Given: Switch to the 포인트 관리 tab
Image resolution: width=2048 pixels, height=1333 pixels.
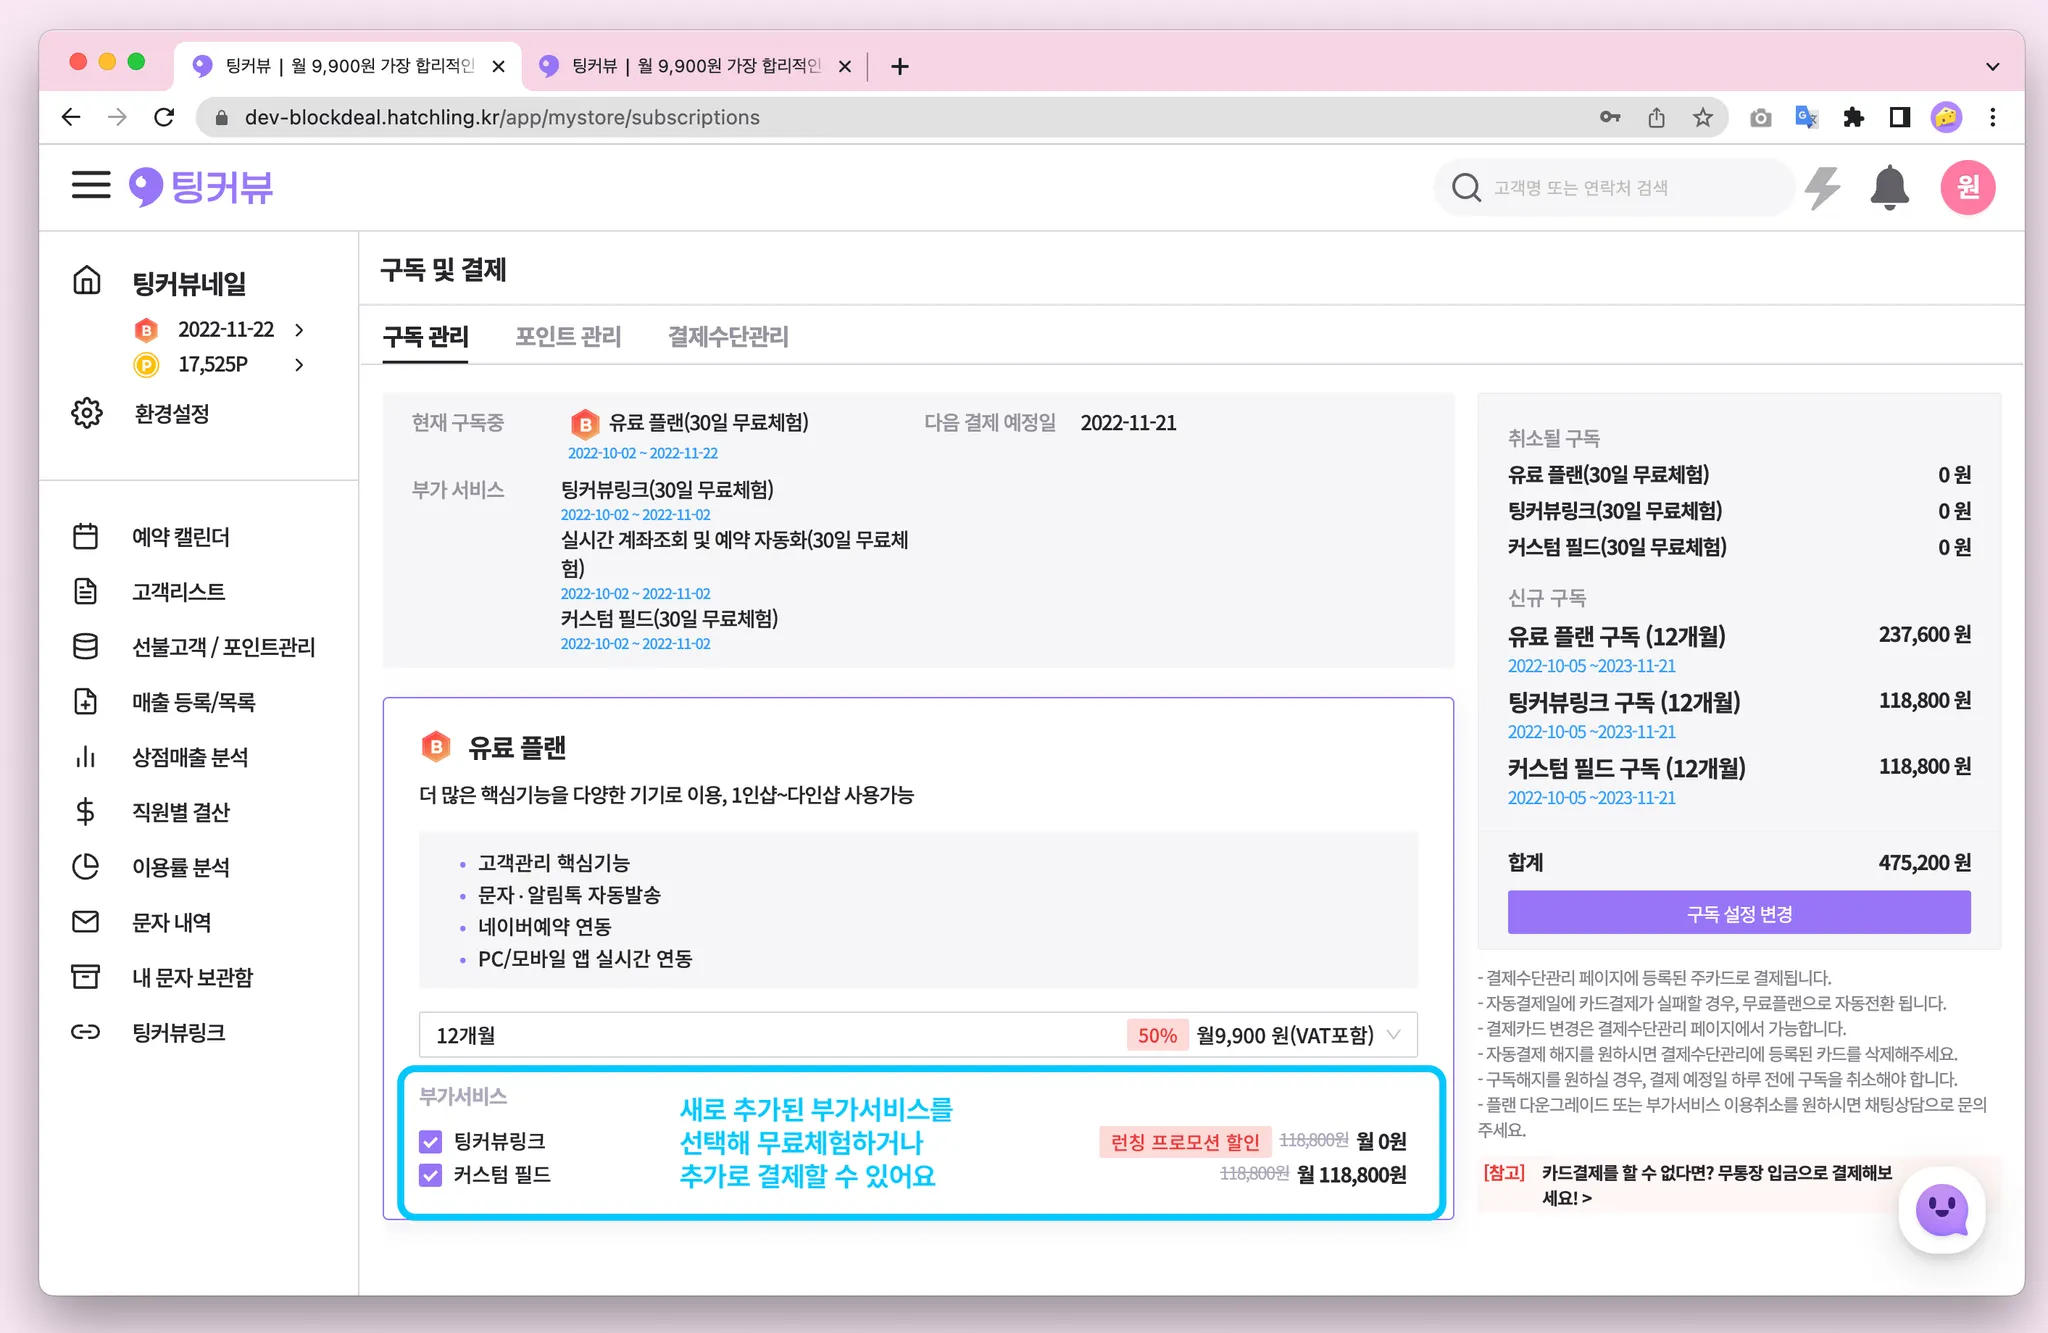Looking at the screenshot, I should (x=568, y=337).
